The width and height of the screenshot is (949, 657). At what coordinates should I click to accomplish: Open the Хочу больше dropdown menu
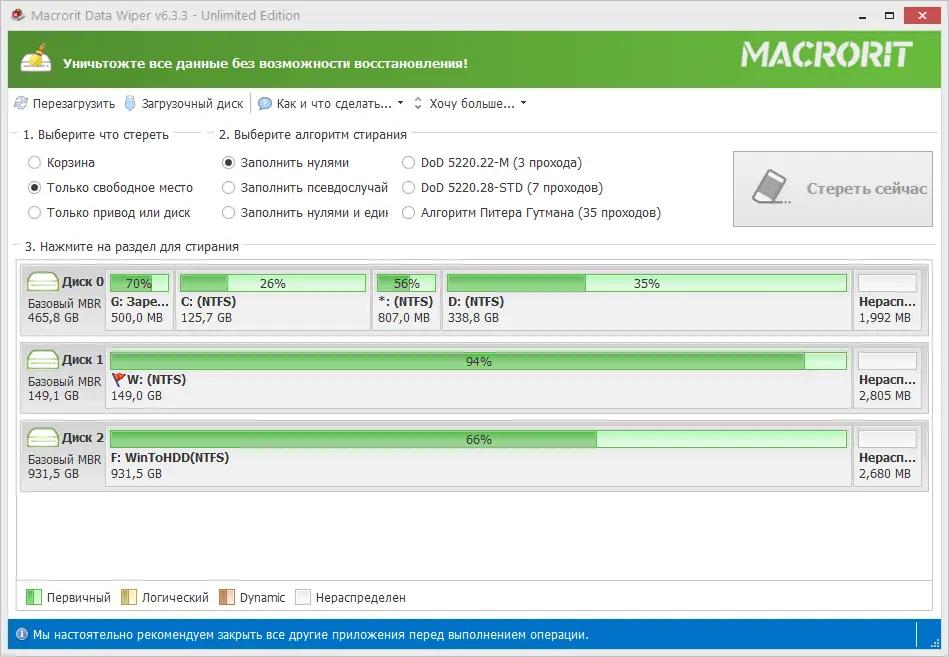(x=521, y=102)
